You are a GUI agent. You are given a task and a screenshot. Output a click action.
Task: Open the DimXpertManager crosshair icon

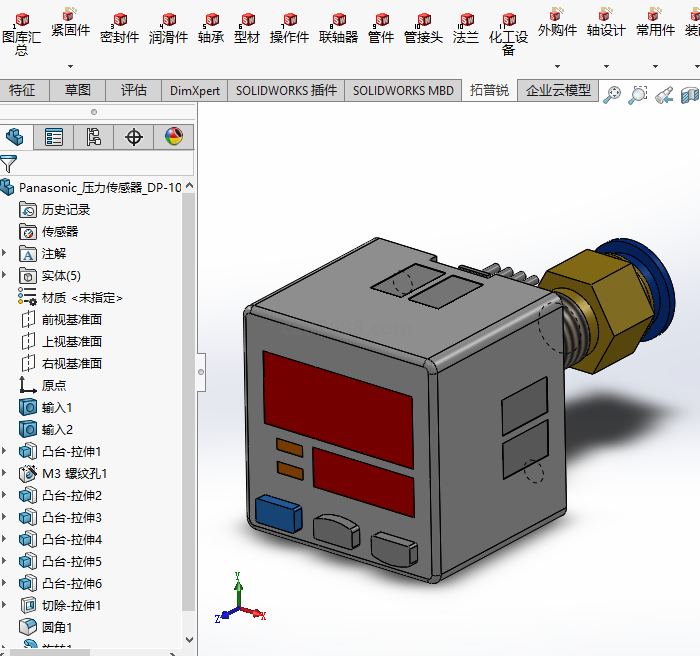tap(134, 137)
